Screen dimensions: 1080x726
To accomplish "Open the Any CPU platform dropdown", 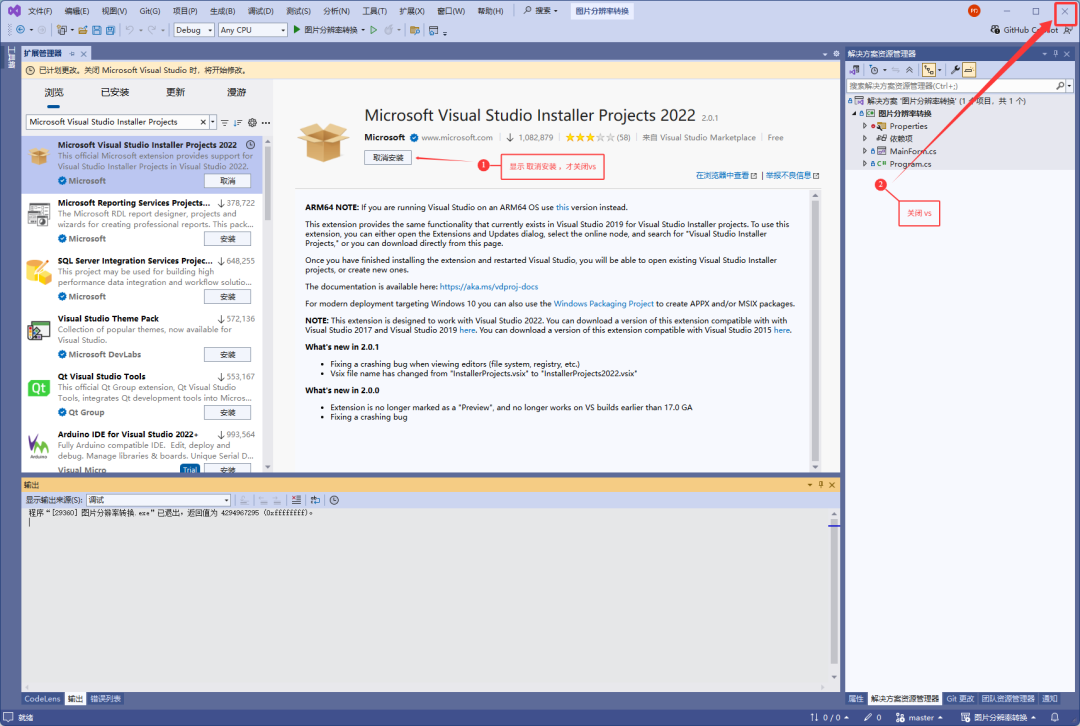I will [253, 30].
